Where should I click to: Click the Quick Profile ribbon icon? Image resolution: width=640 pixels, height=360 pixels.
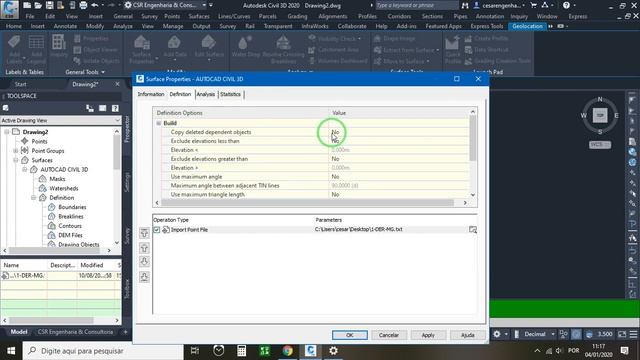pos(453,50)
